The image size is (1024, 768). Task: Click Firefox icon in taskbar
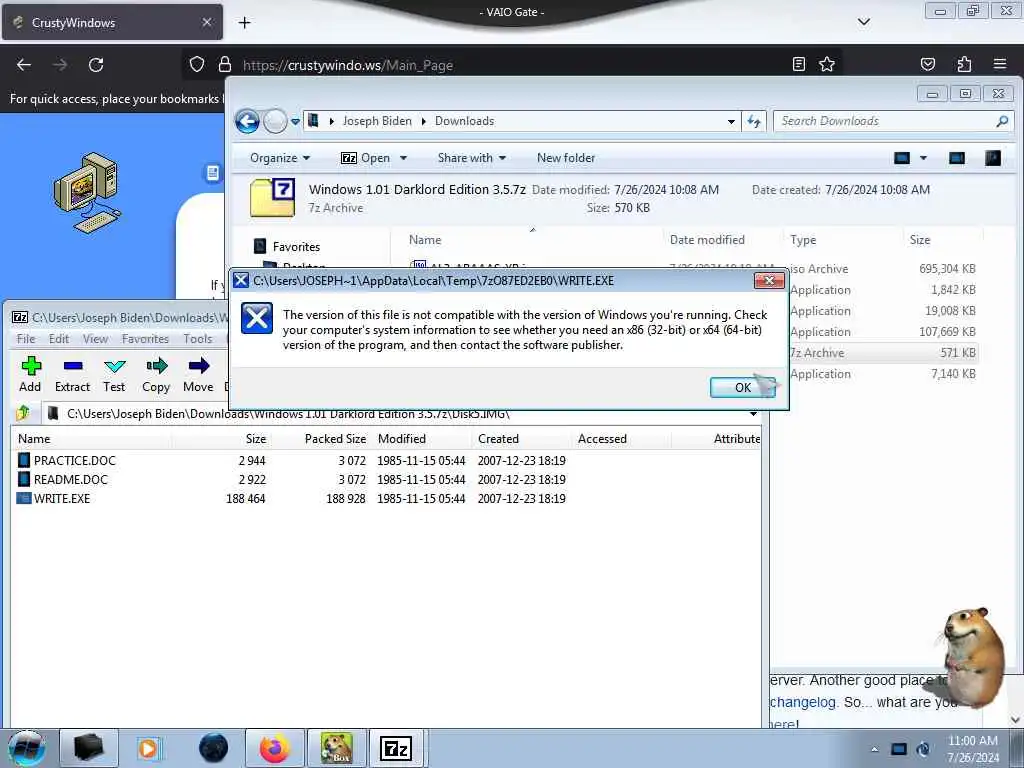tap(274, 748)
